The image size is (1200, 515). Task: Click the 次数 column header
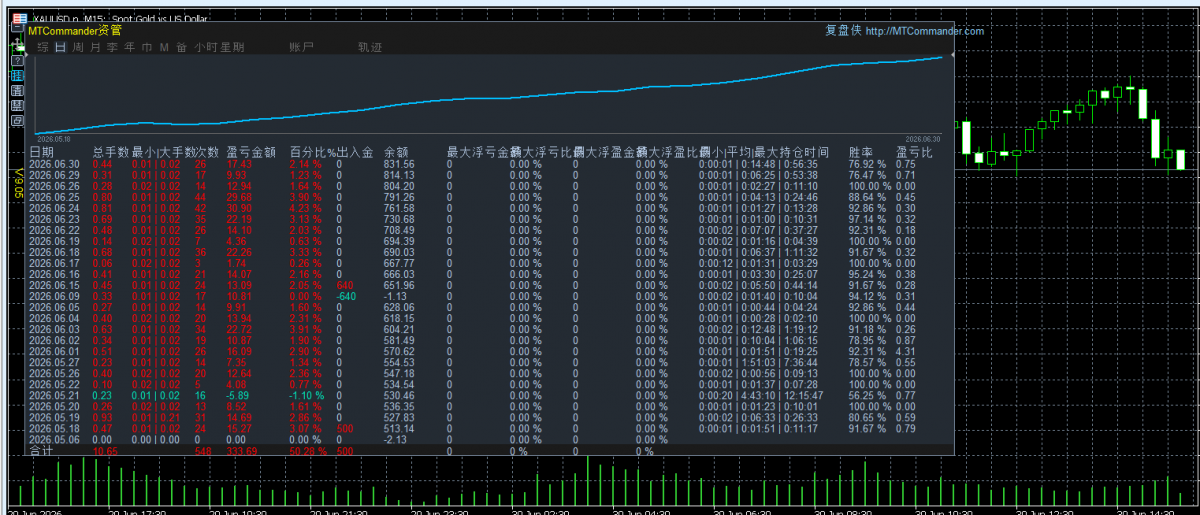207,153
